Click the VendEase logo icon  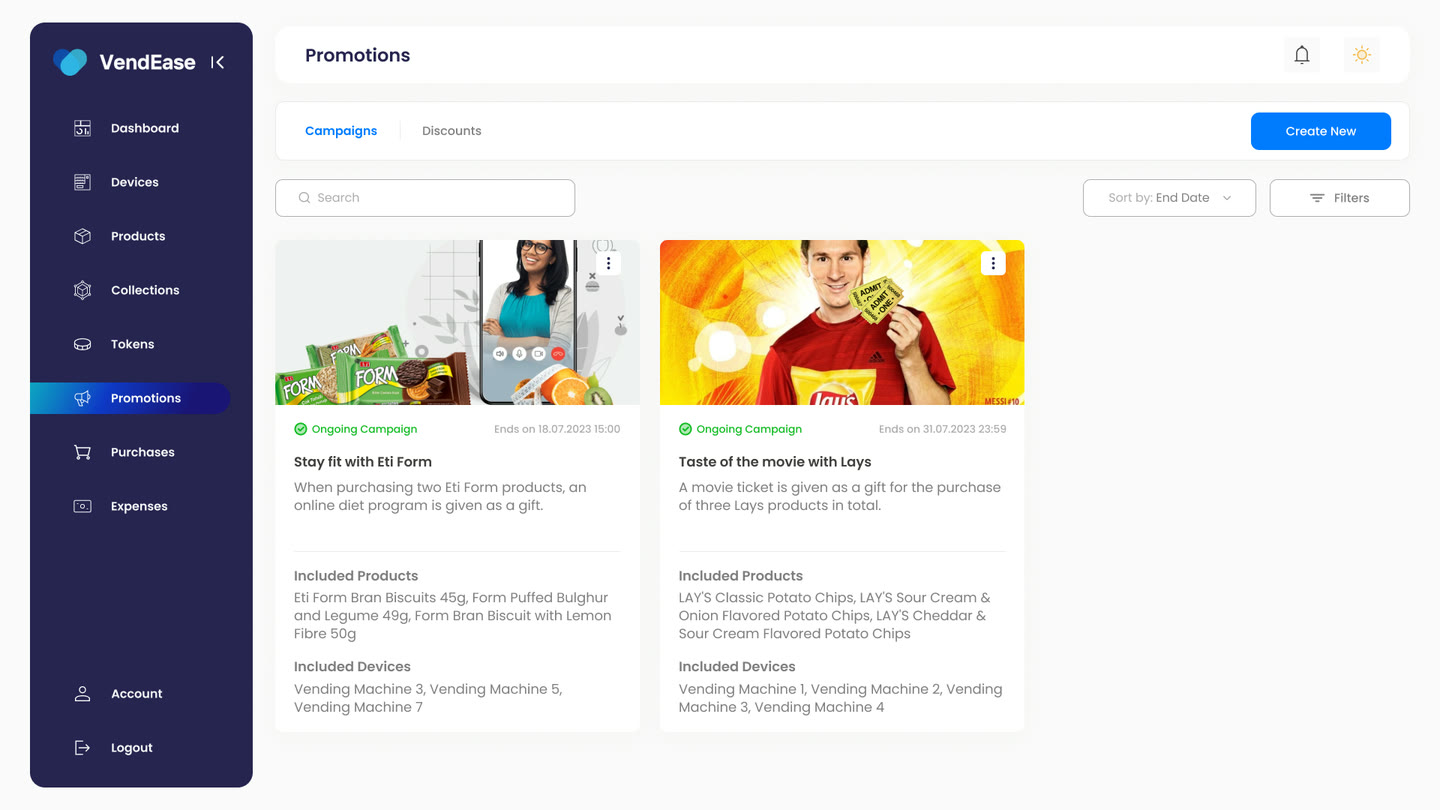[70, 62]
